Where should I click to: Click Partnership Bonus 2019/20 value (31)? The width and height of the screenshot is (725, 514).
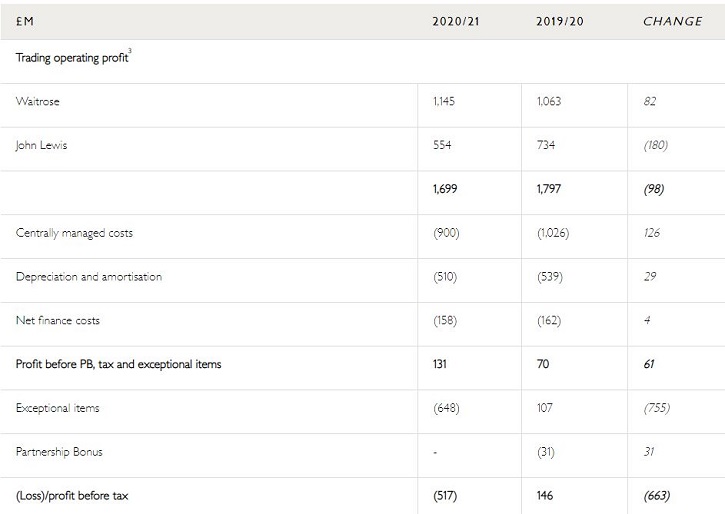pos(546,452)
